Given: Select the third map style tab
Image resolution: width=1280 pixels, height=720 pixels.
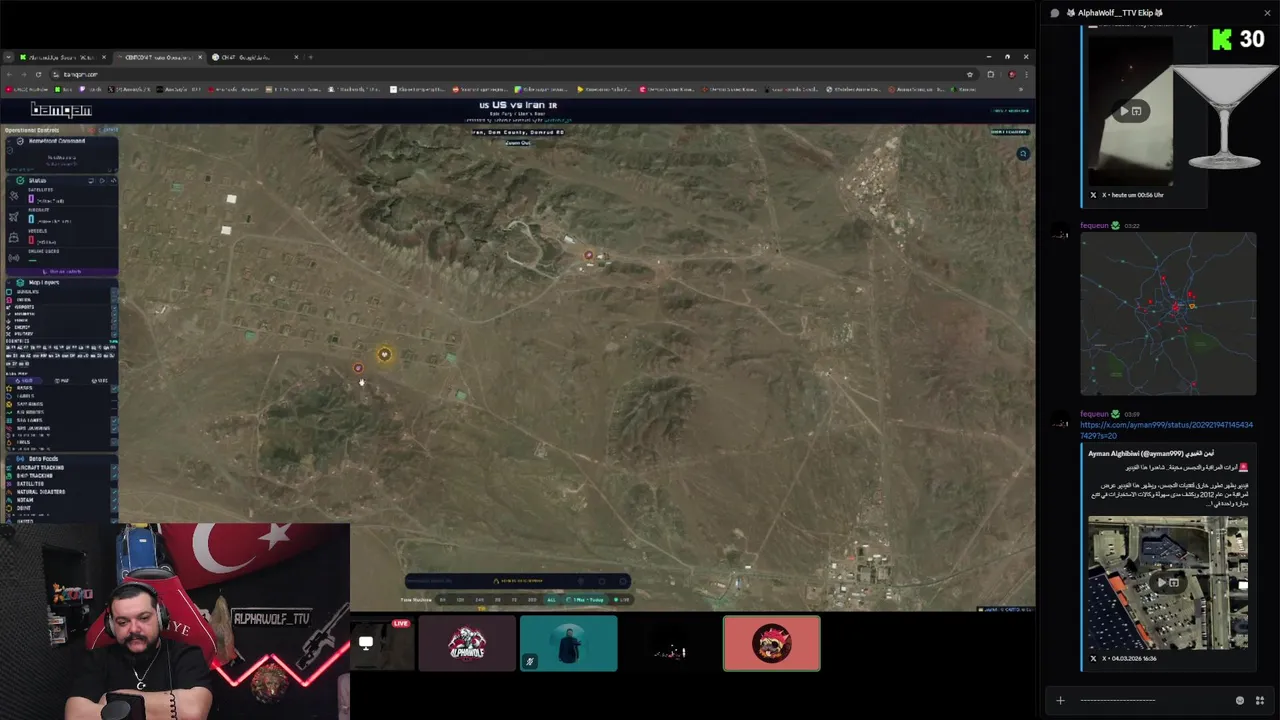Looking at the screenshot, I should [x=99, y=381].
